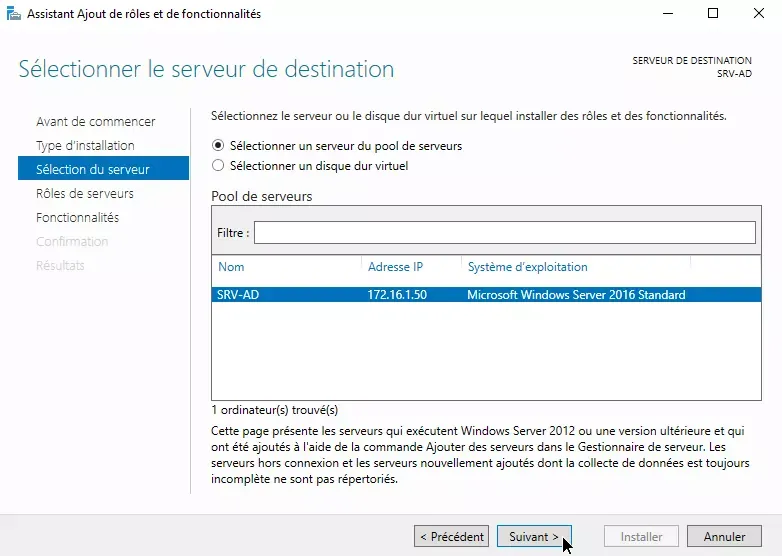Open the 'Fonctionnalités' step
This screenshot has width=782, height=556.
coord(77,218)
